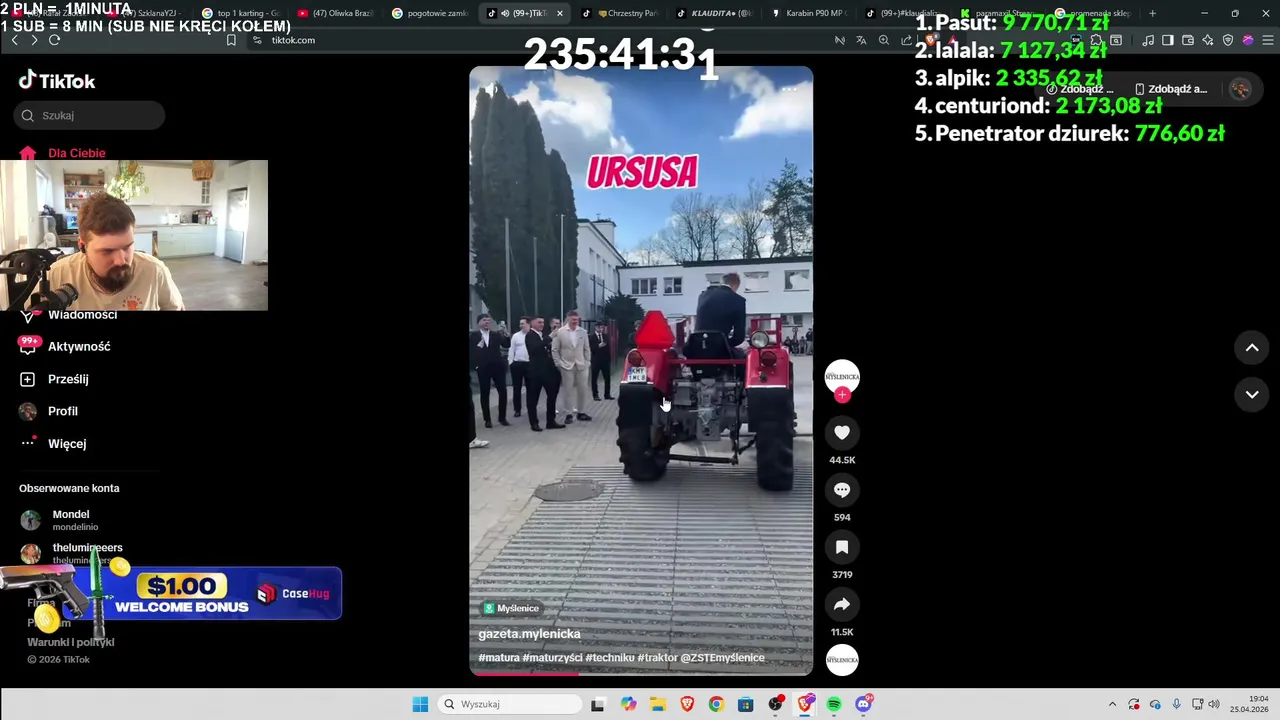
Task: Click the Wyszukaj taskbar search box
Action: (x=510, y=704)
